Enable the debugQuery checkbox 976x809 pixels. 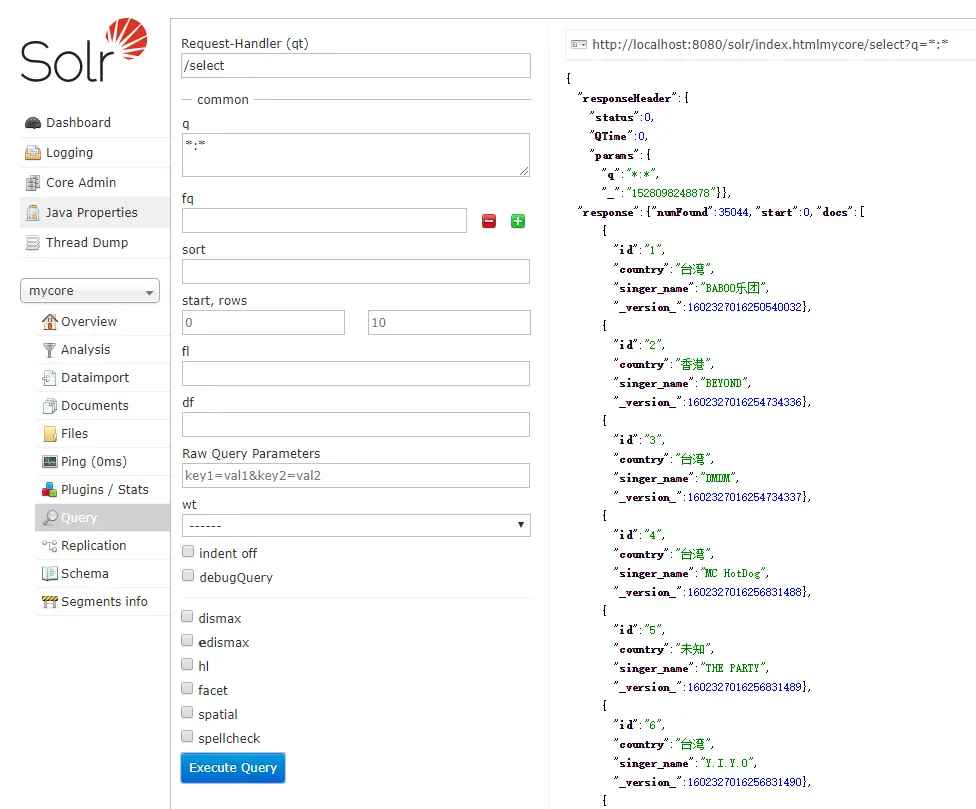click(188, 575)
